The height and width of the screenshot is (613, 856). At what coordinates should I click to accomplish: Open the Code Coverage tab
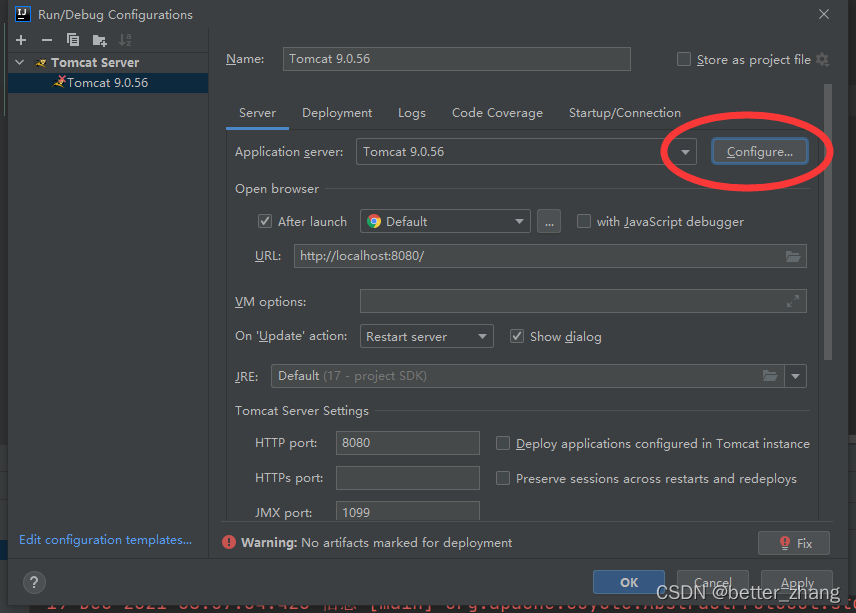pyautogui.click(x=497, y=113)
